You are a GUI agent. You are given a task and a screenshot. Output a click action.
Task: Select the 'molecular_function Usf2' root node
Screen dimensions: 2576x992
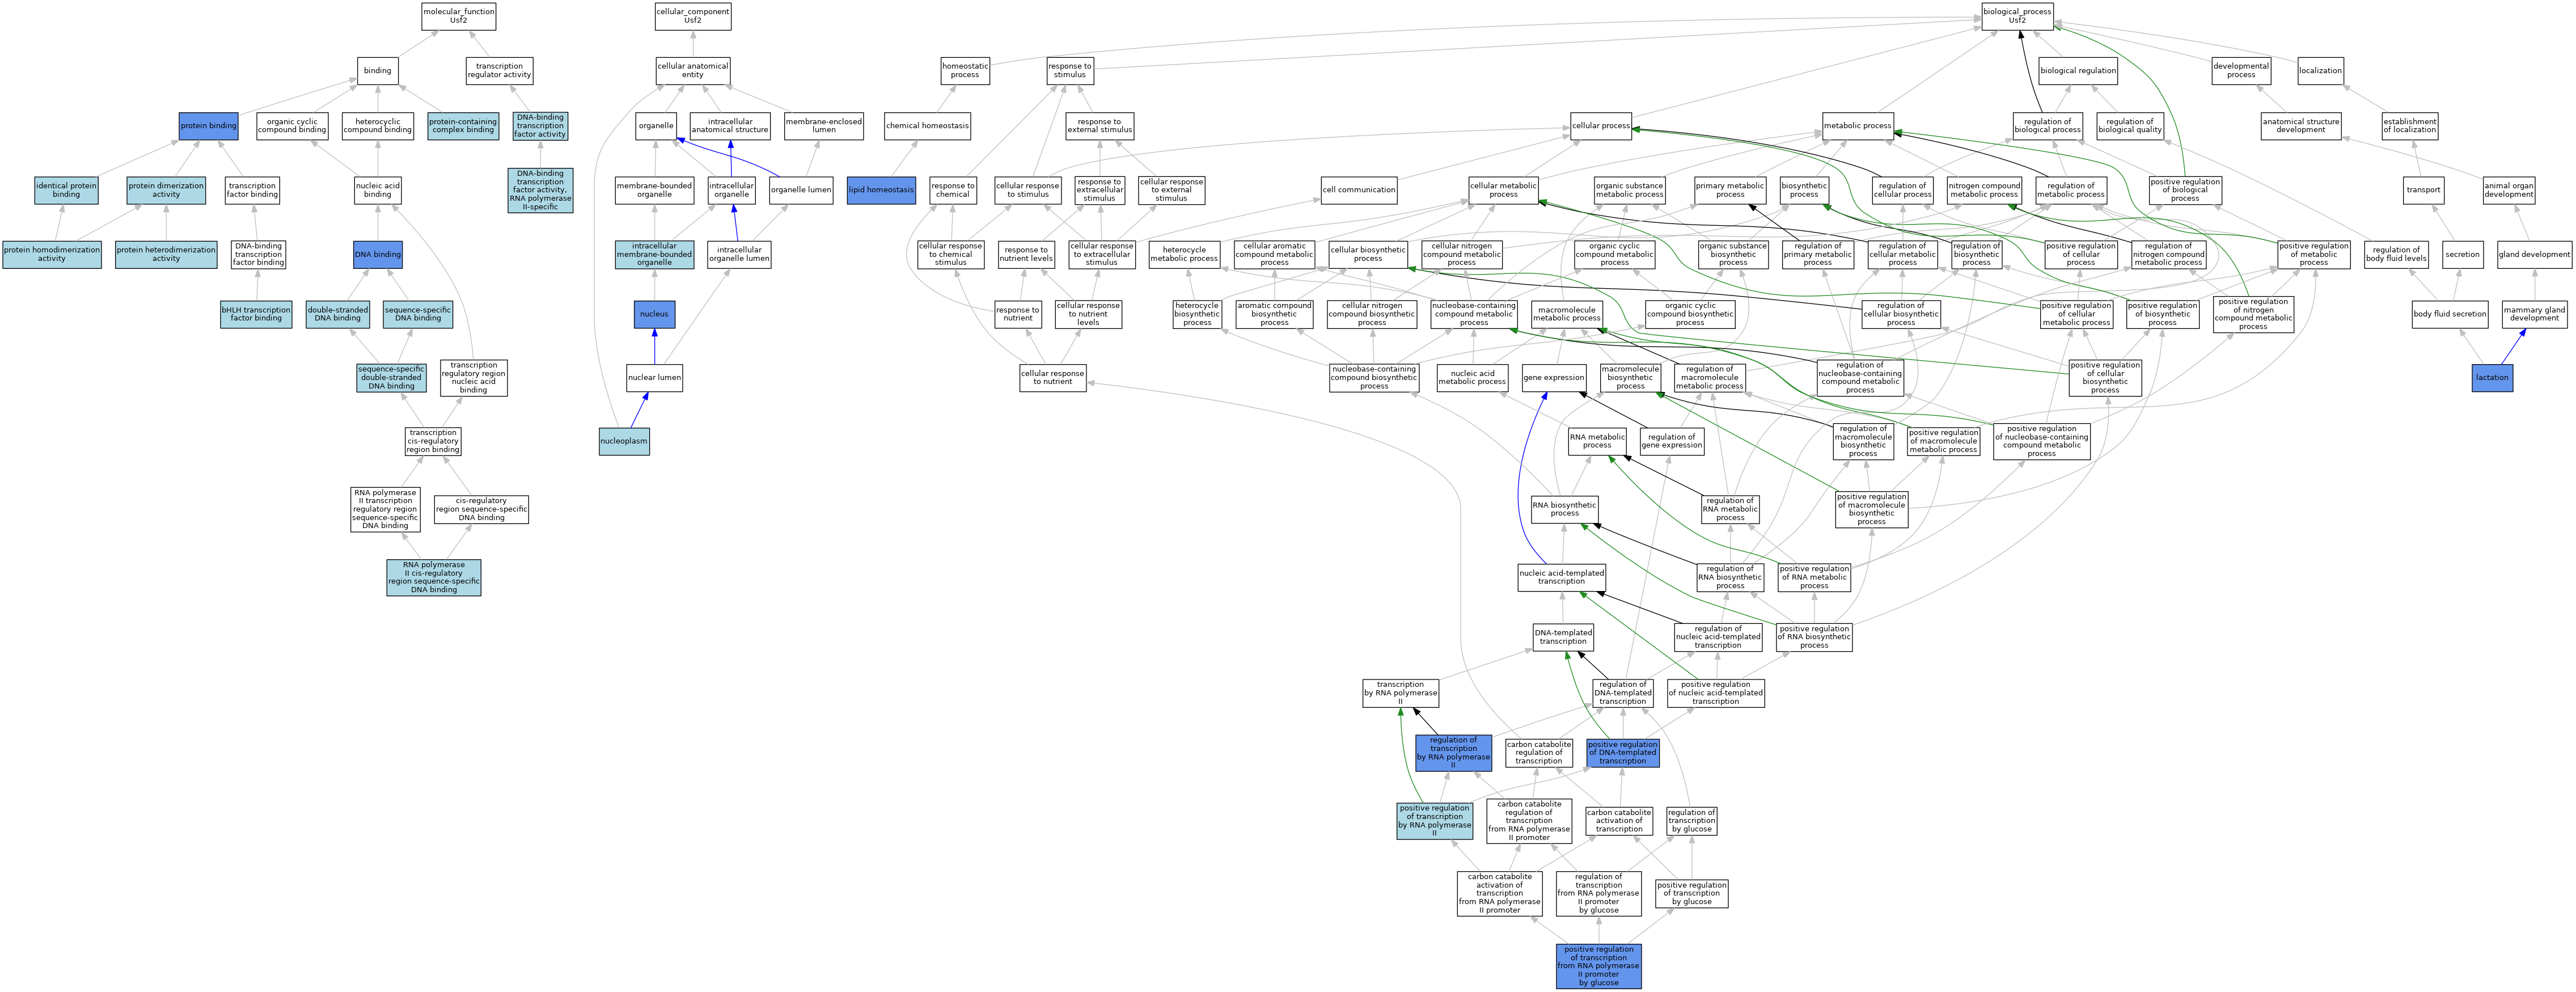(x=458, y=16)
